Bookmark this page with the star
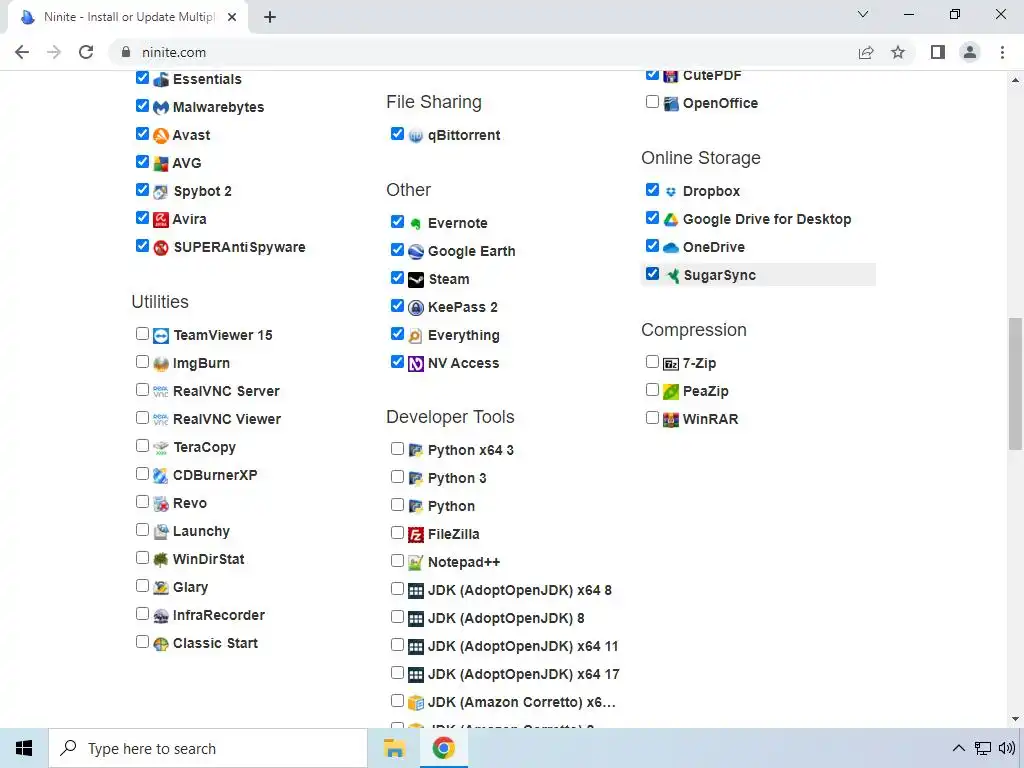Image resolution: width=1024 pixels, height=768 pixels. (x=898, y=52)
